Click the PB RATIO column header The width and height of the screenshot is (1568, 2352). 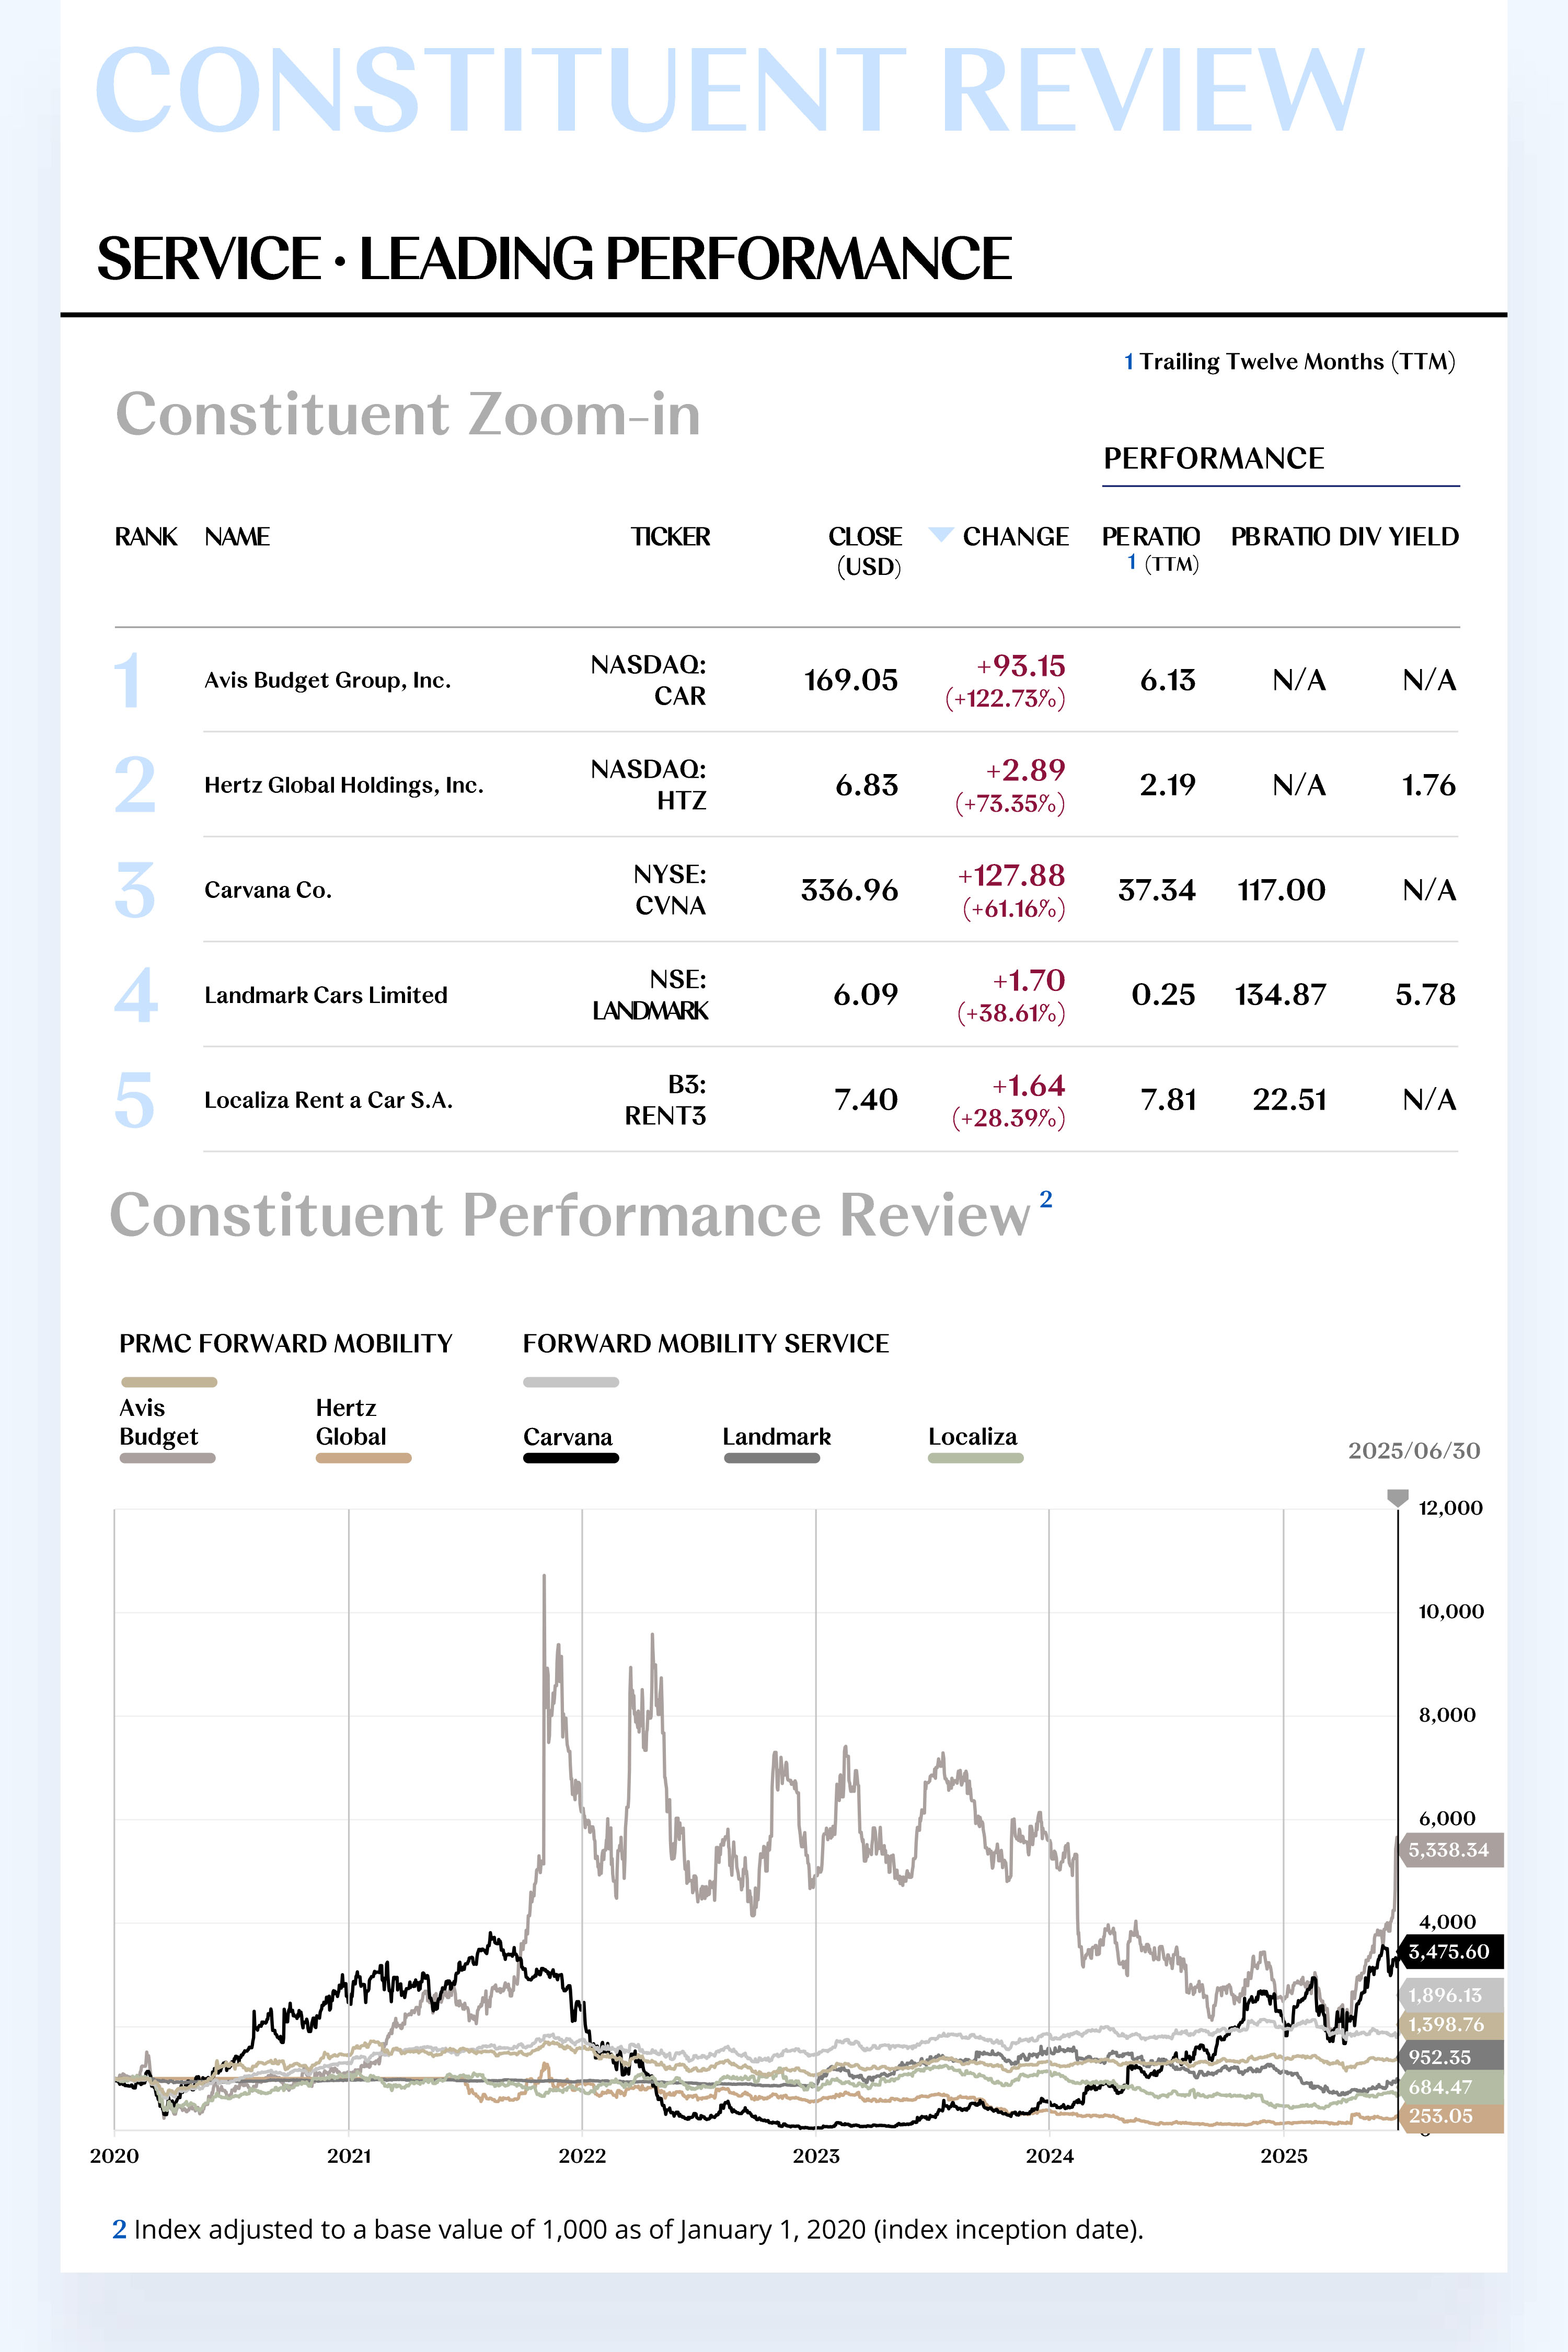click(x=1281, y=537)
